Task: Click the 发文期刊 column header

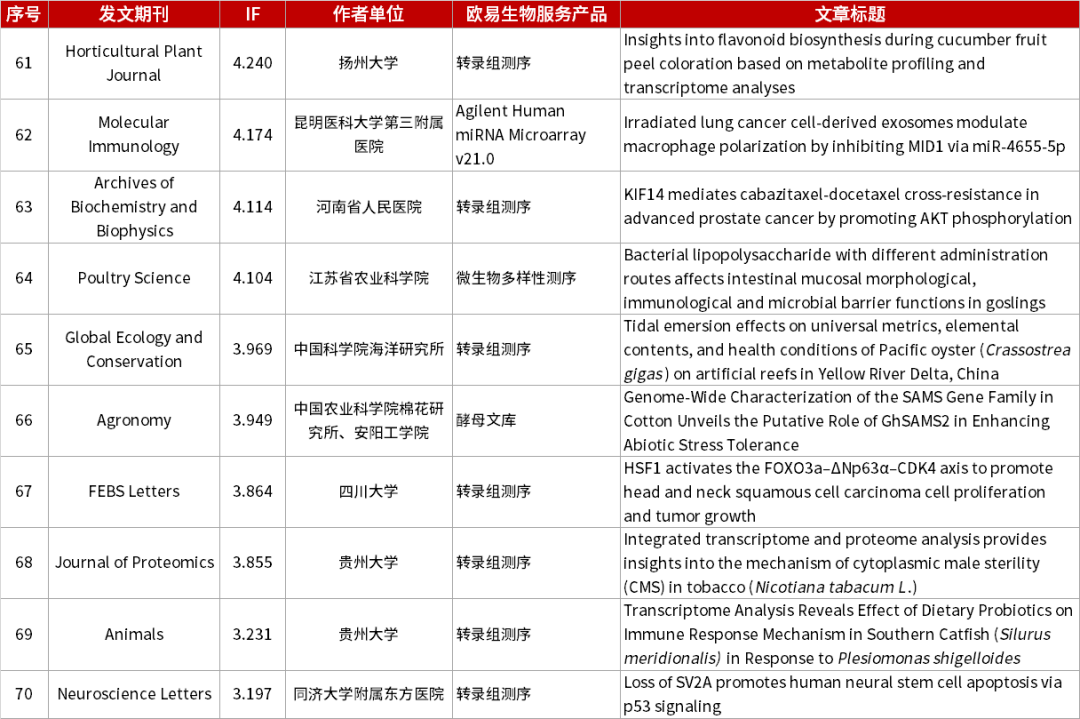Action: click(x=134, y=14)
